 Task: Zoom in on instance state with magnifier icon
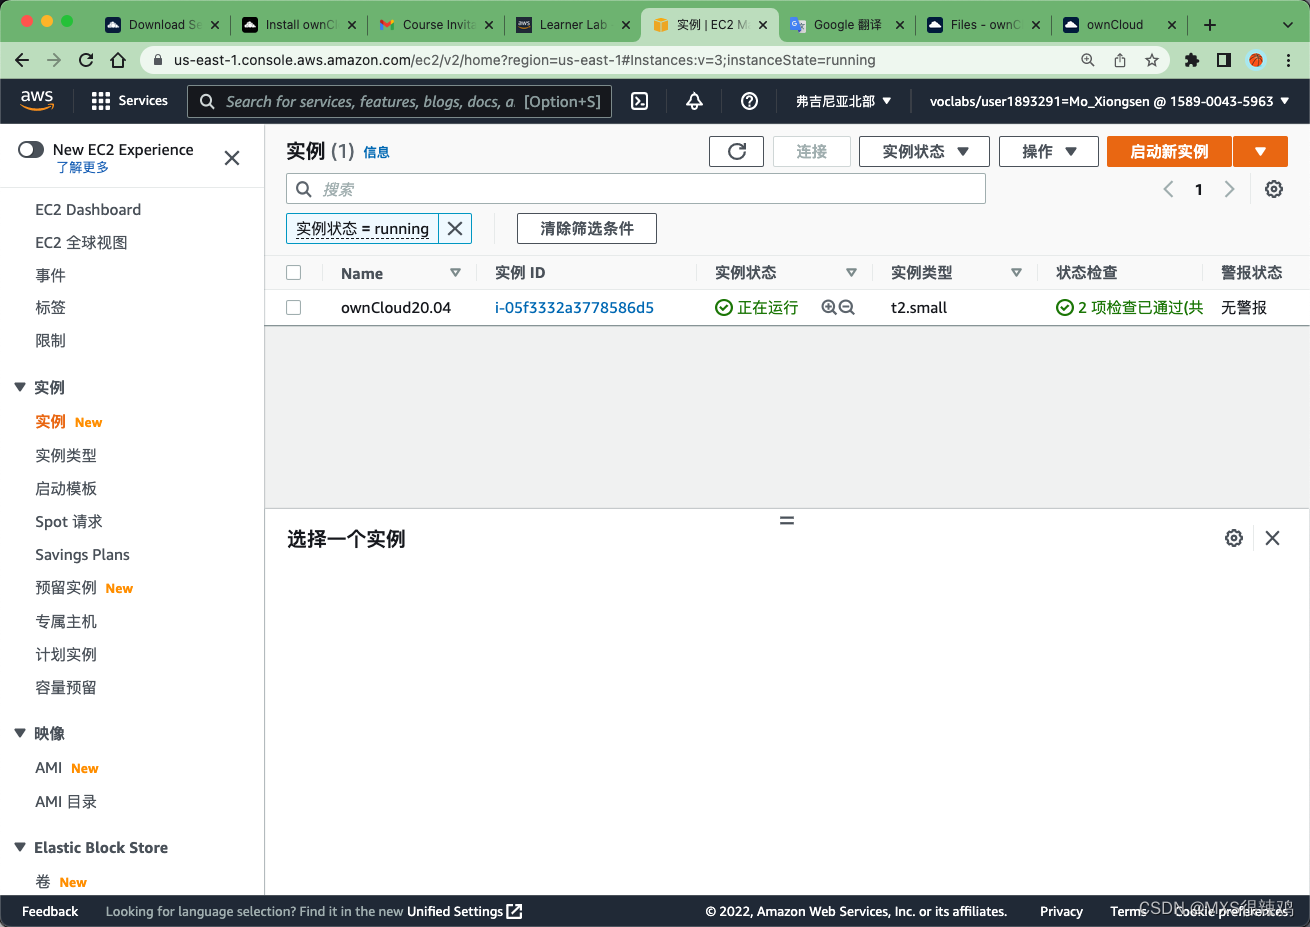click(831, 307)
